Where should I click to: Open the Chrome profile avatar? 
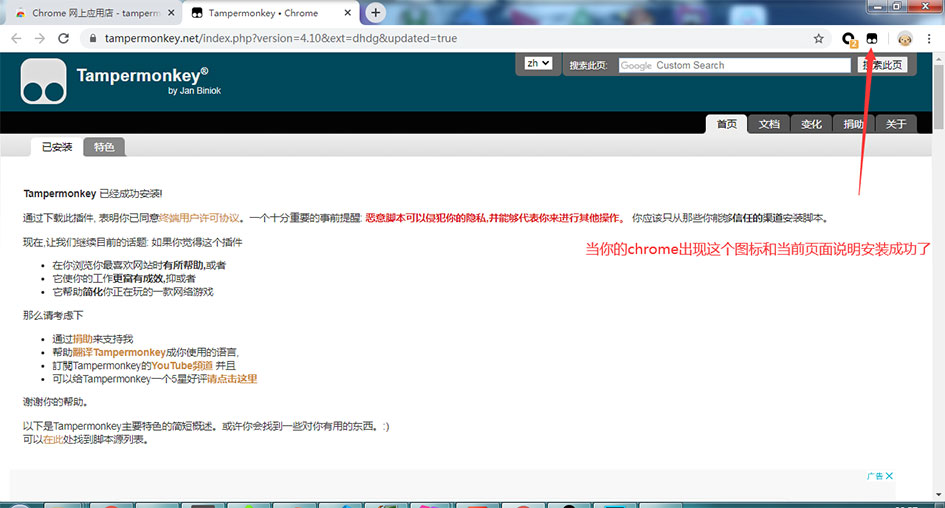[x=904, y=38]
